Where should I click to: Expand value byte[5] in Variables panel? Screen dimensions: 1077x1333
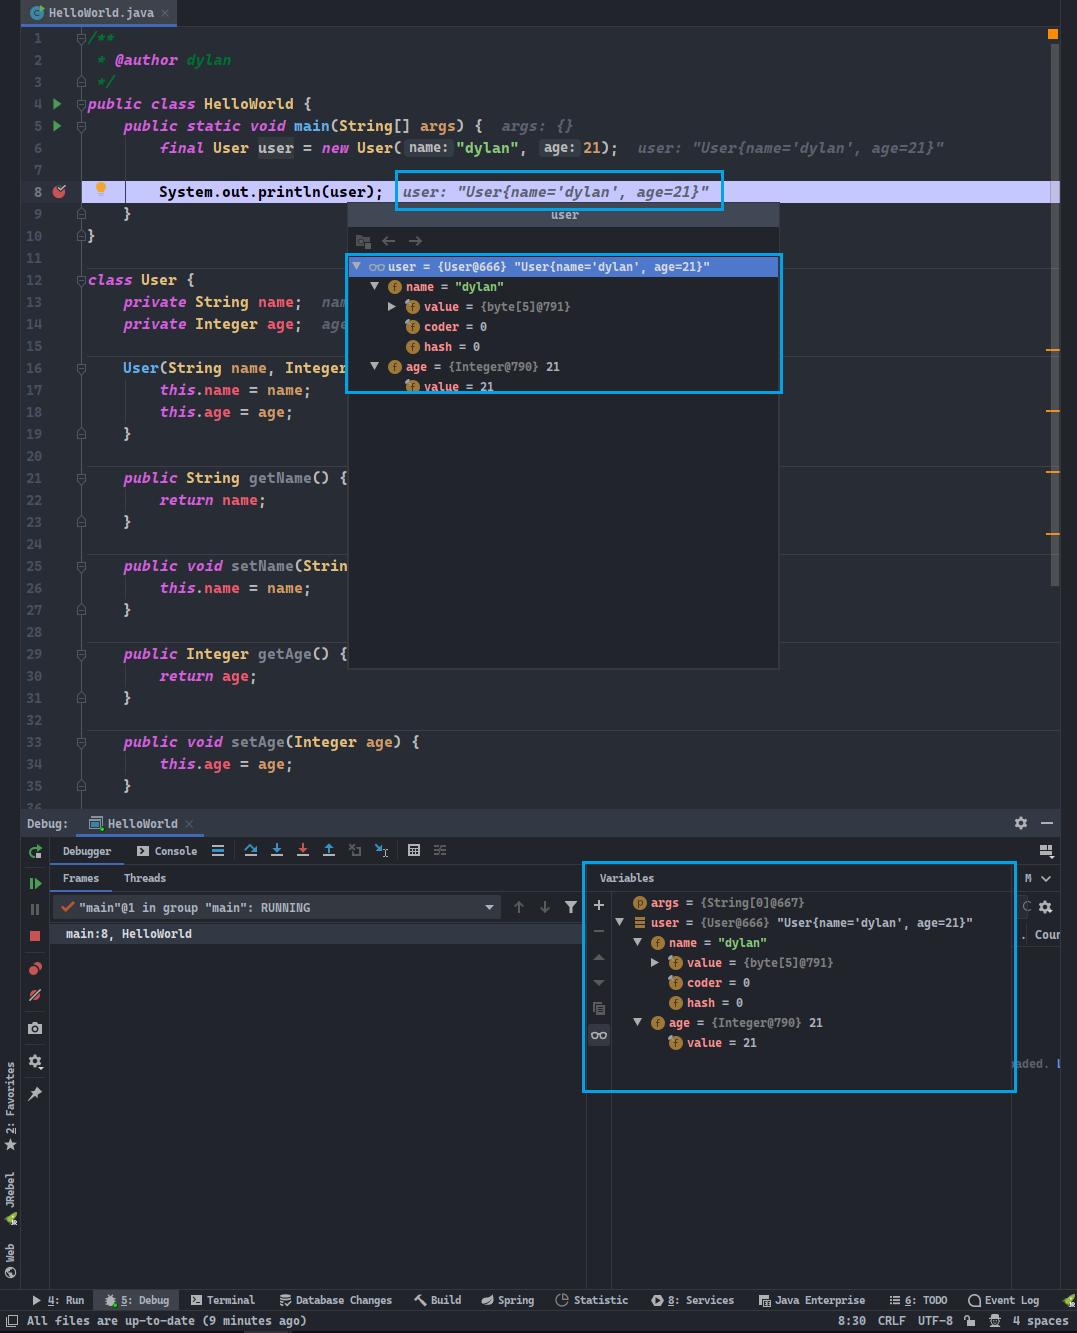click(x=655, y=962)
